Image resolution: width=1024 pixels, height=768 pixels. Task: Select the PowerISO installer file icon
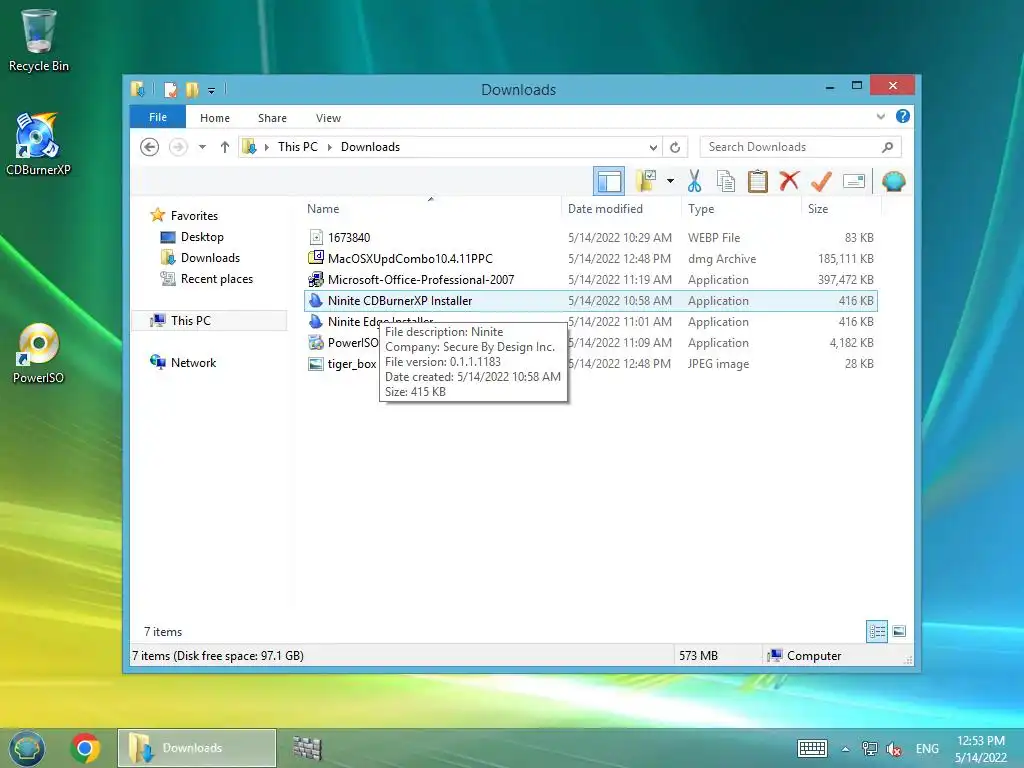click(x=316, y=342)
